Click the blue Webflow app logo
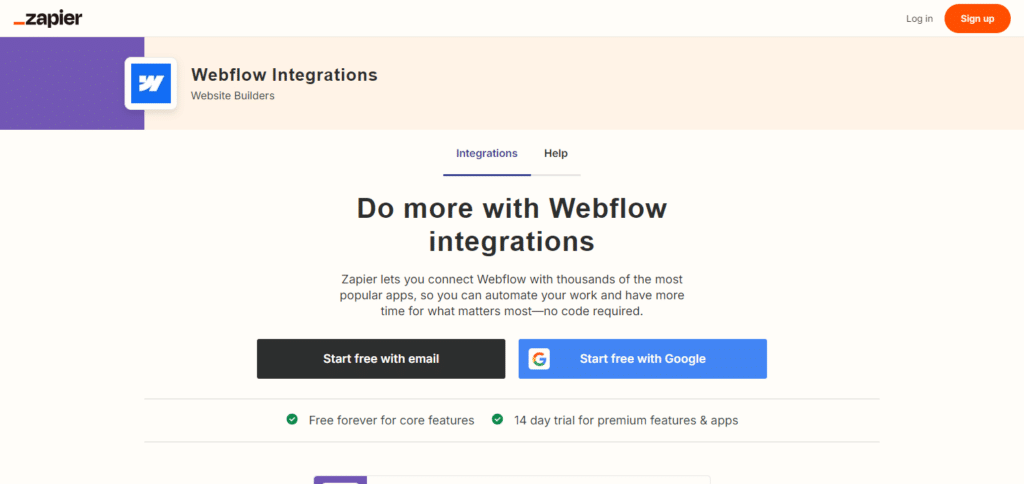 click(x=151, y=83)
